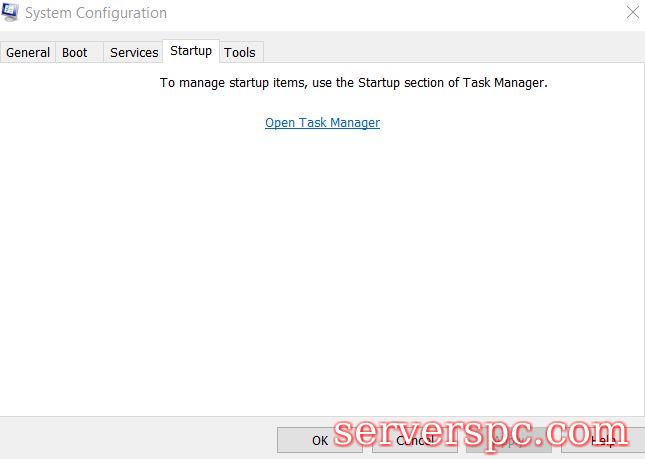Screen dimensions: 645x459
Task: Click the Startup tab
Action: pyautogui.click(x=191, y=51)
